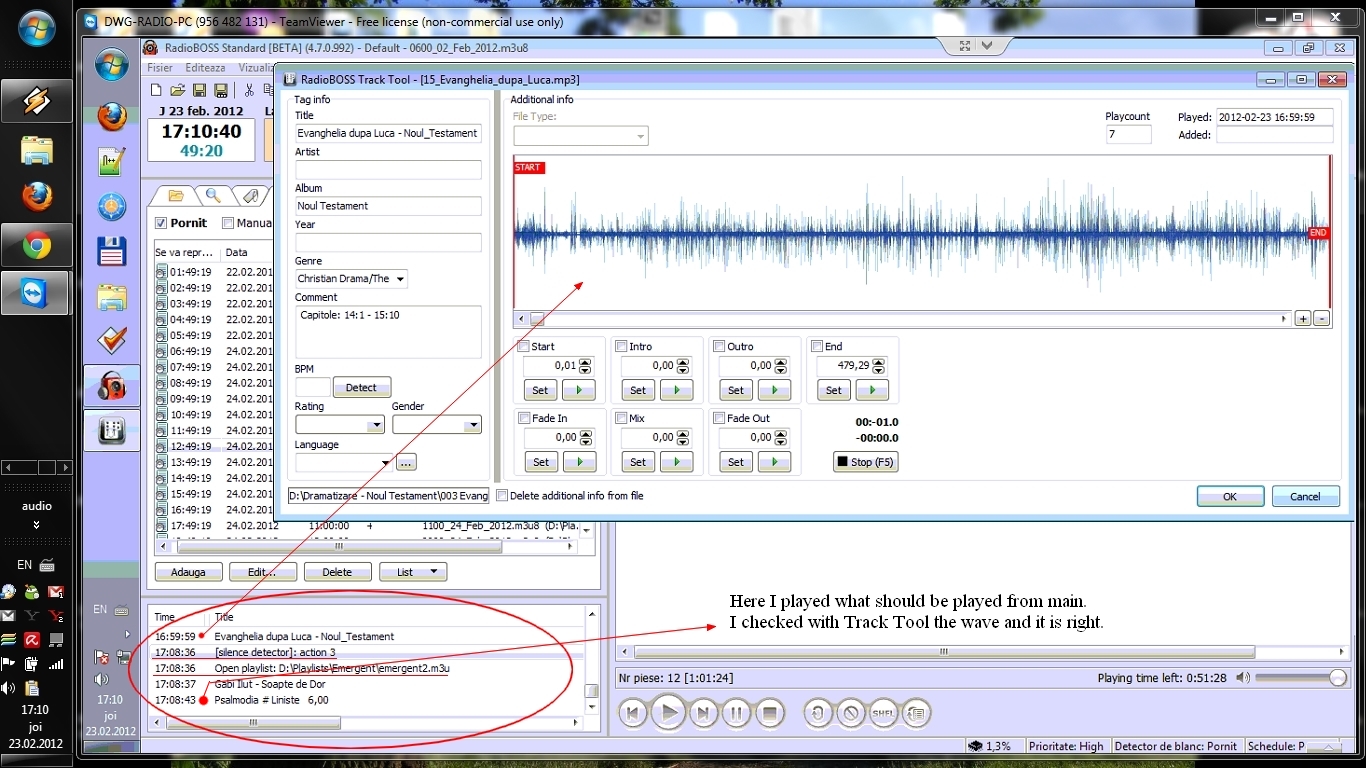Check Delete additional info from file
The image size is (1366, 768).
tap(502, 495)
